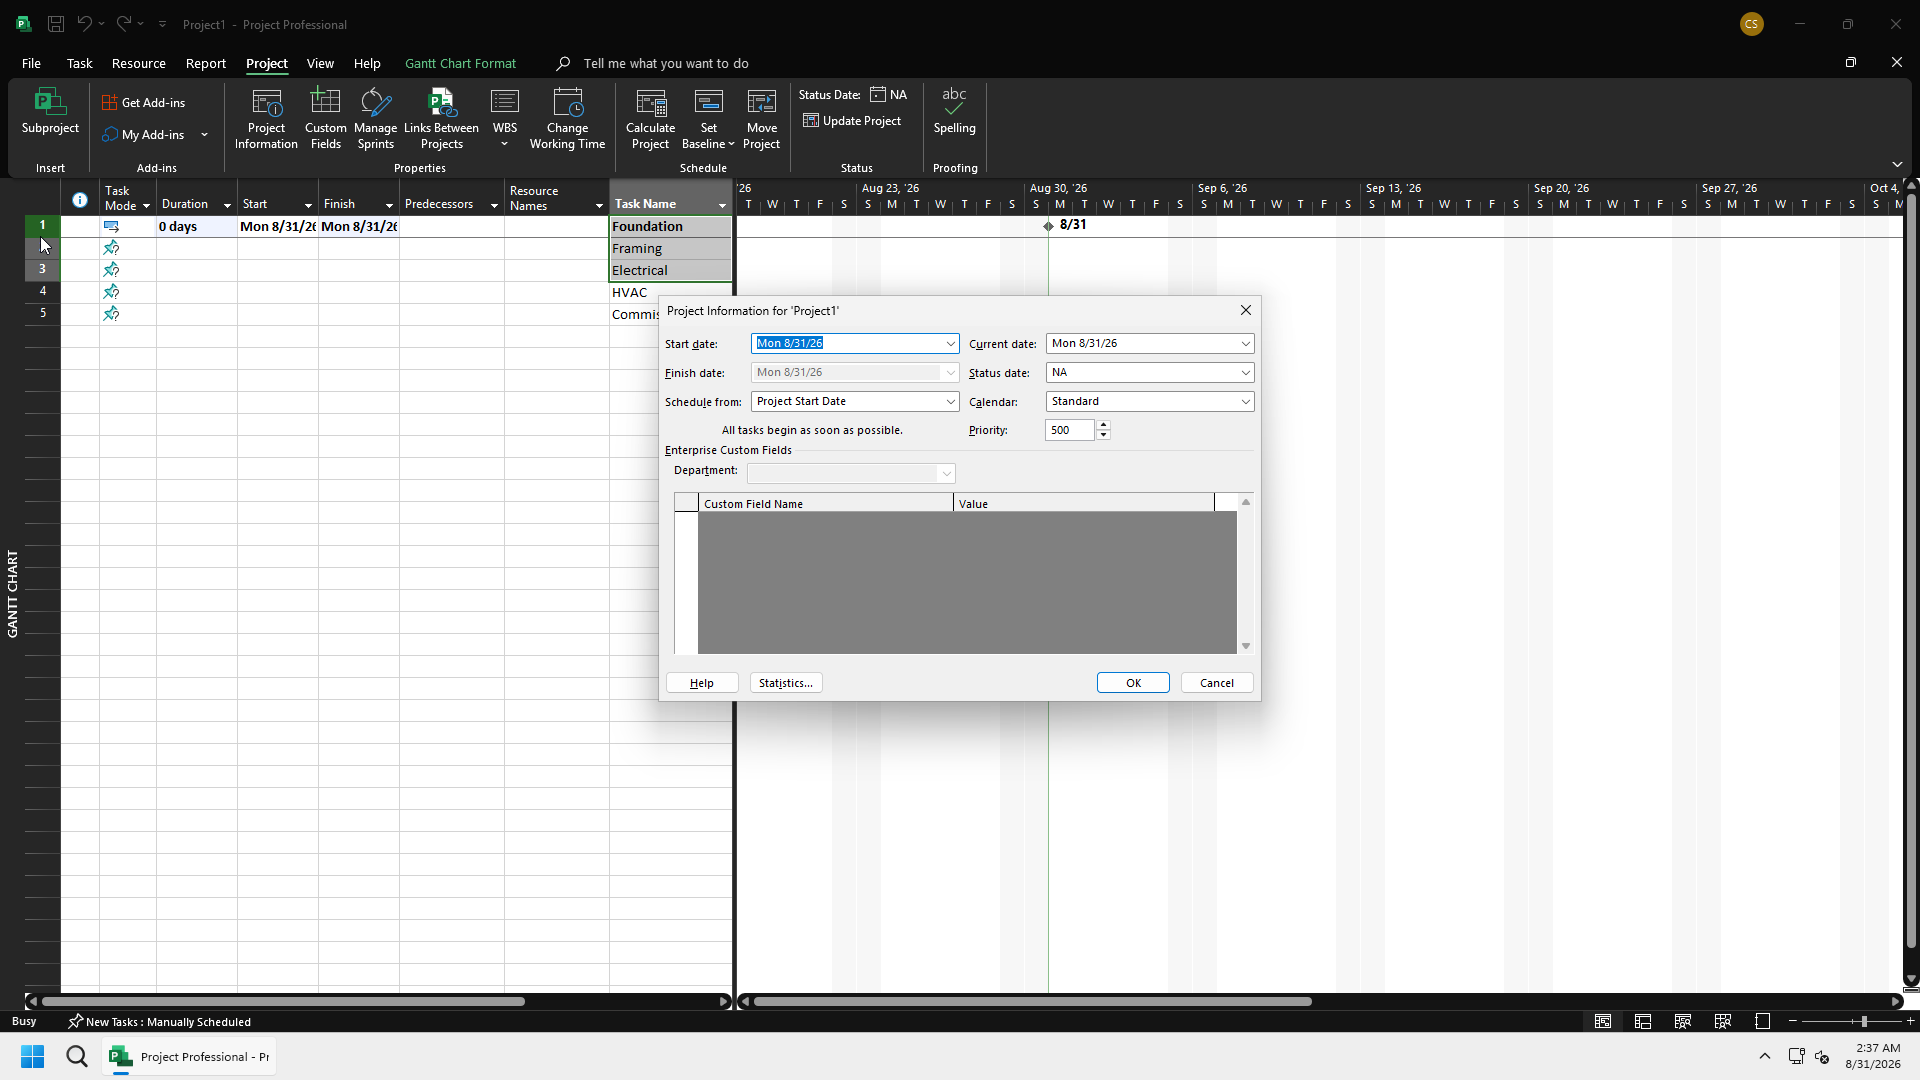This screenshot has height=1080, width=1920.
Task: Open the Start date dropdown in dialog
Action: [950, 344]
